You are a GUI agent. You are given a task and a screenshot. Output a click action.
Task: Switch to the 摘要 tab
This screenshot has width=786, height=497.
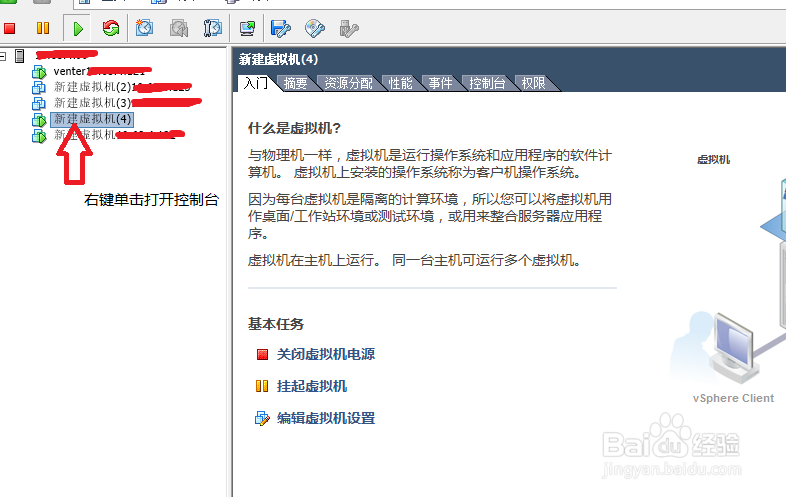coord(295,83)
